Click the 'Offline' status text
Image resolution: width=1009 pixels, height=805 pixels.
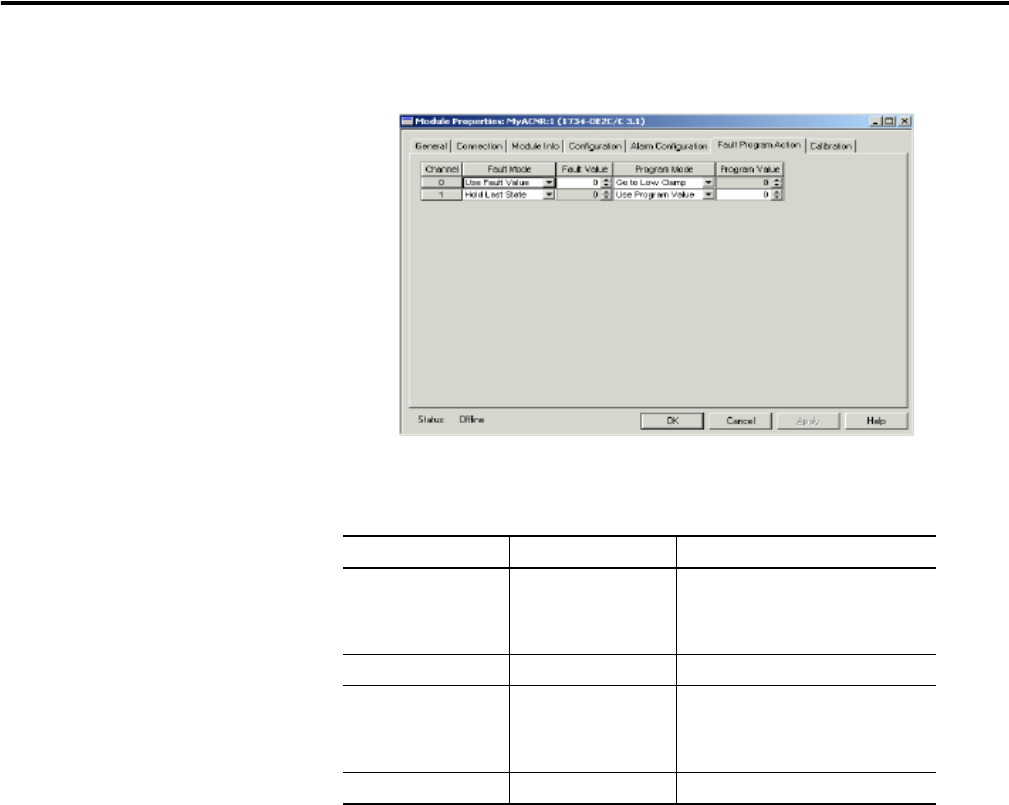(x=472, y=420)
